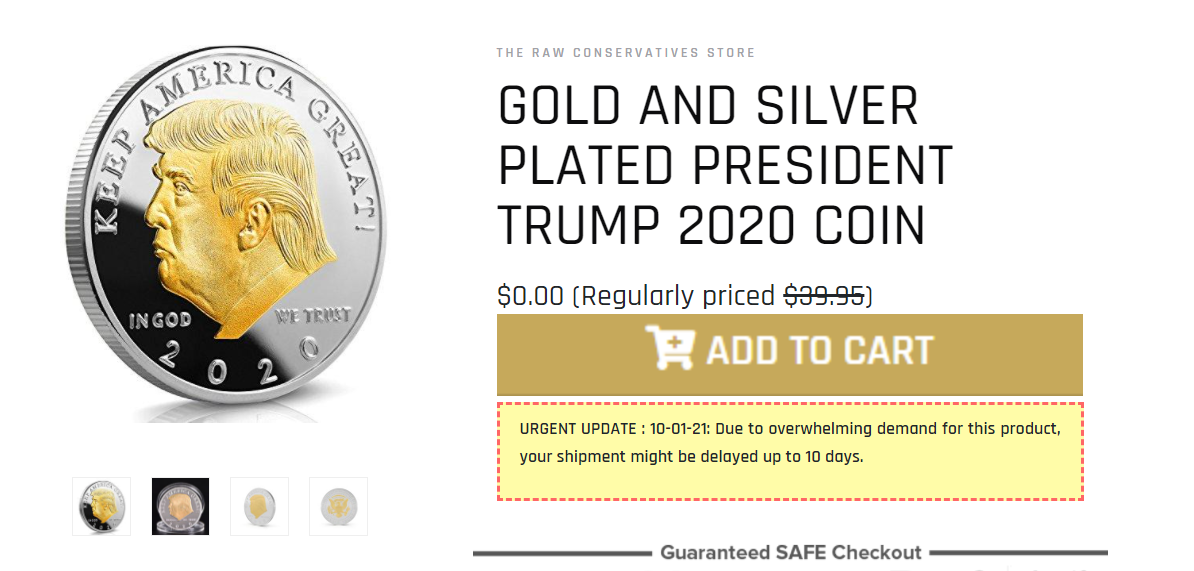1194x571 pixels.
Task: Click the URGENT UPDATE label in the notice
Action: click(x=578, y=429)
